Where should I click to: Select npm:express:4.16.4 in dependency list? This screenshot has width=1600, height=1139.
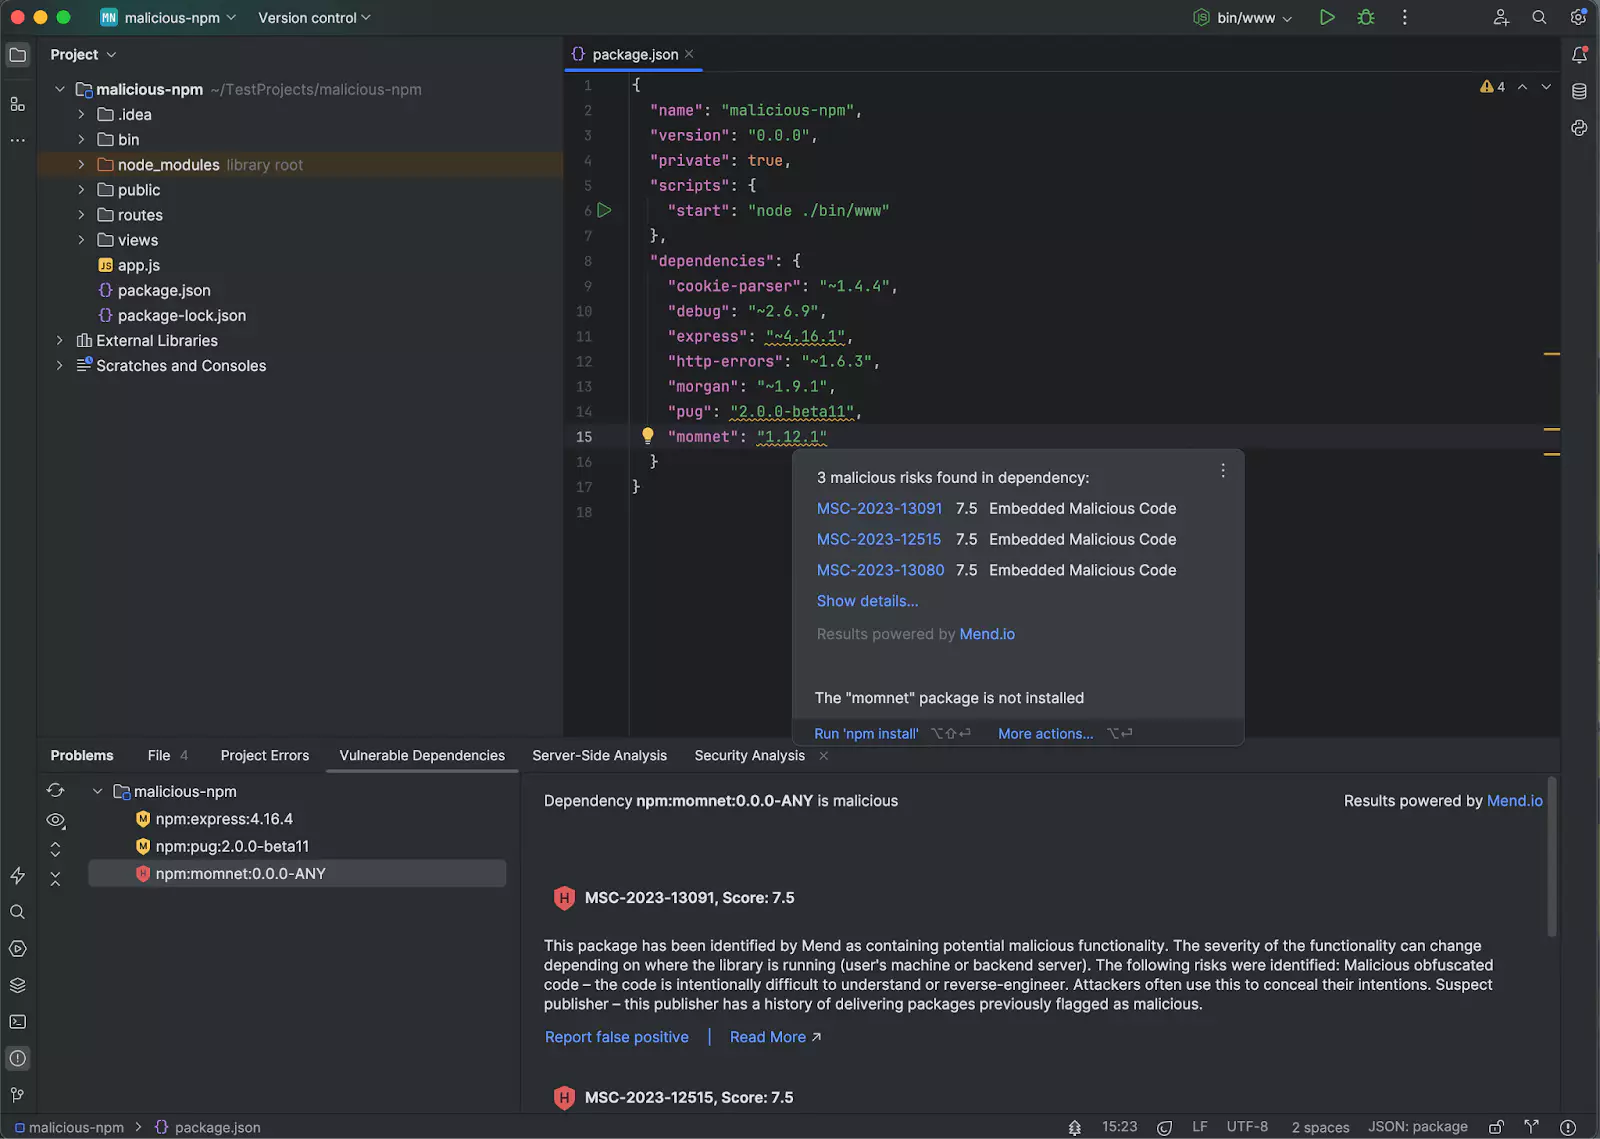click(x=224, y=819)
